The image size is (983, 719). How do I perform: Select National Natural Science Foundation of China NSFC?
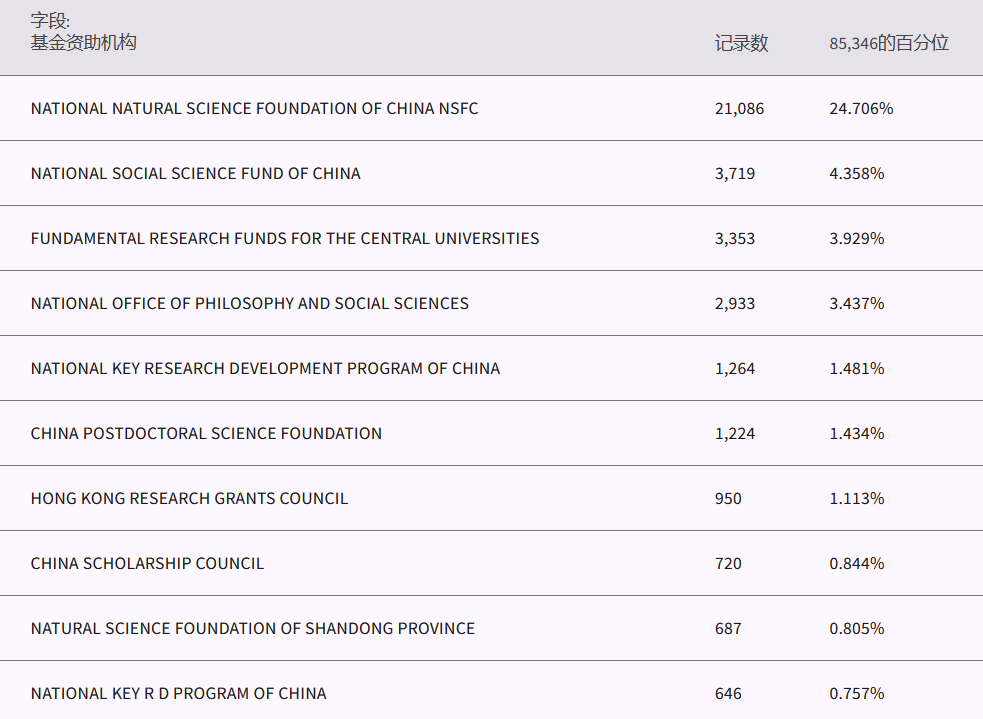(x=254, y=108)
